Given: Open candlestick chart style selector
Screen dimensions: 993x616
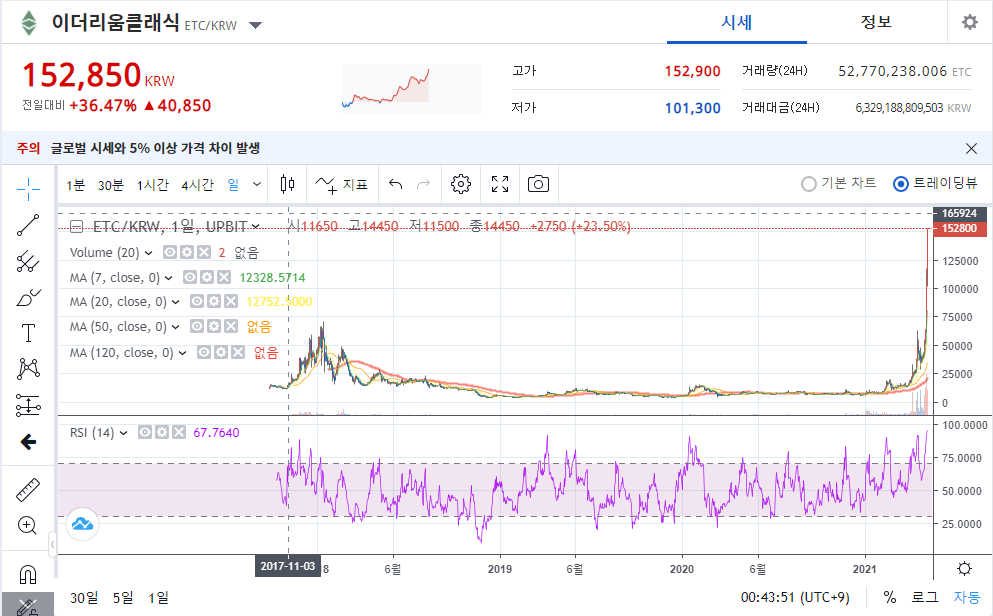Looking at the screenshot, I should [288, 184].
